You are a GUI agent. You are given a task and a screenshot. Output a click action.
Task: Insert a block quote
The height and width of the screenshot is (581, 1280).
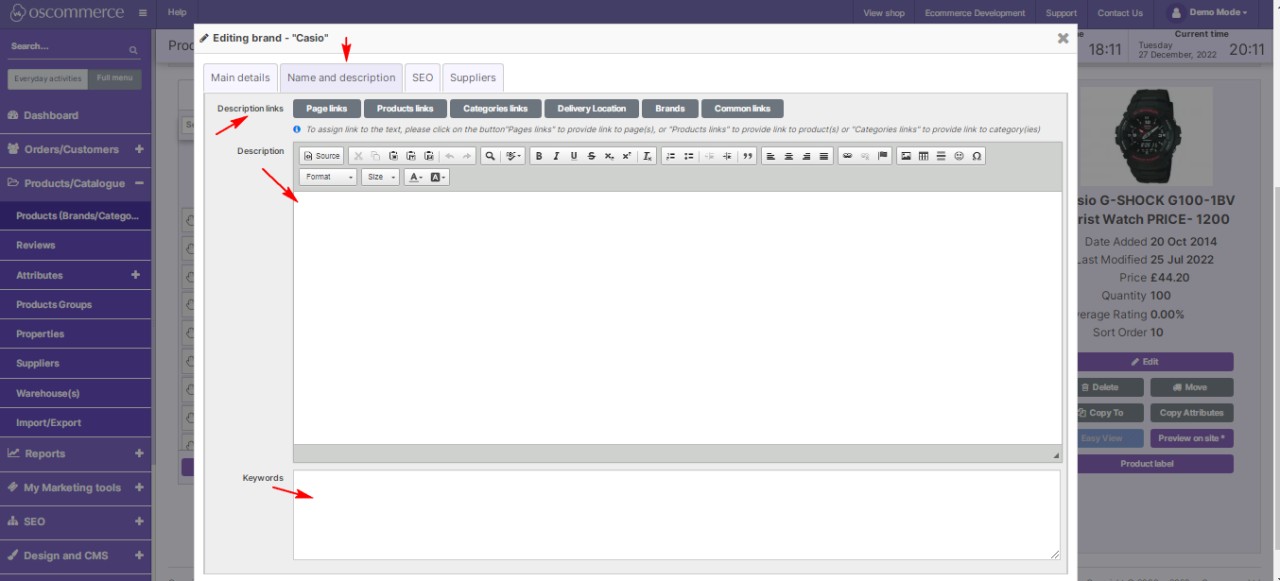(748, 156)
